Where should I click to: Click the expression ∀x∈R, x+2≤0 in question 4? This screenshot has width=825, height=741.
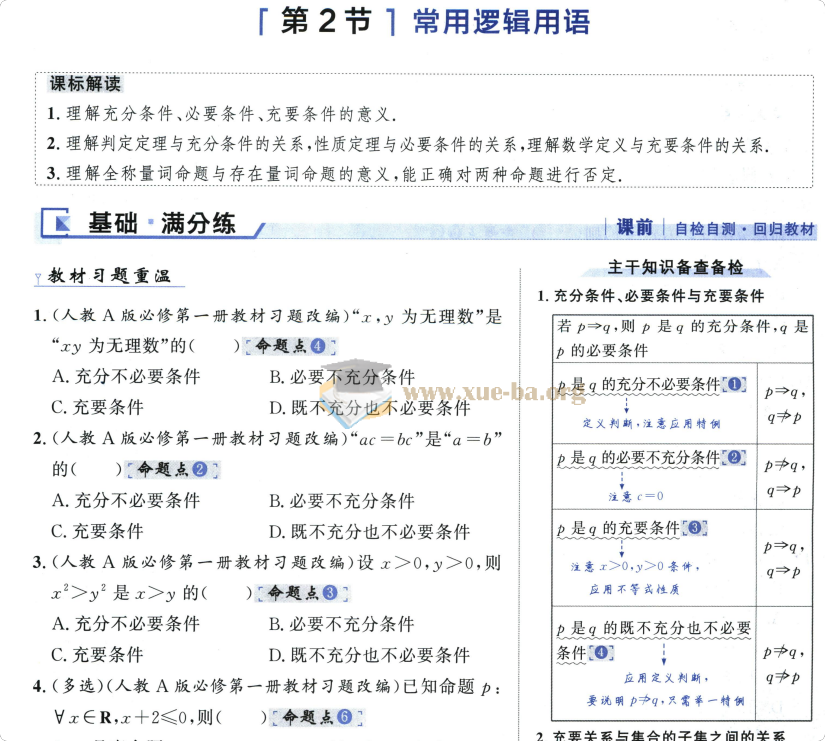(124, 717)
